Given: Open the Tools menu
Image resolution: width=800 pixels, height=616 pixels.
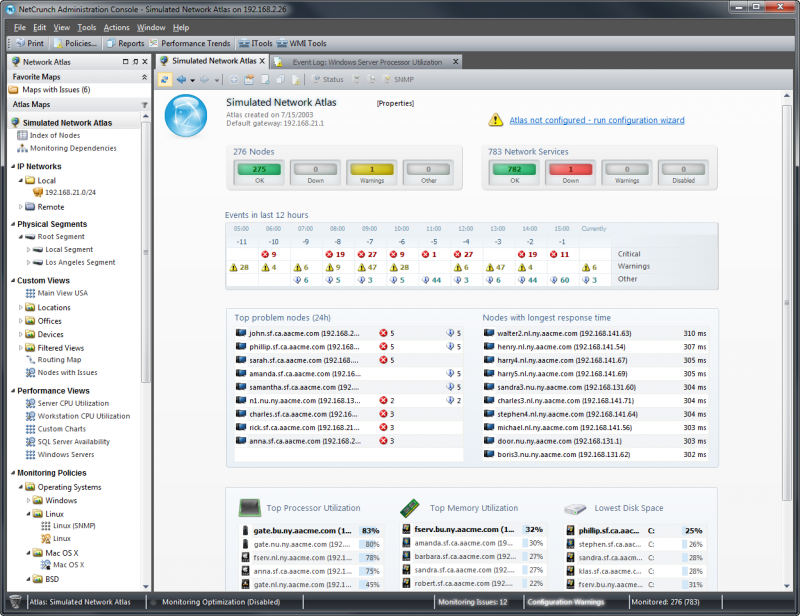Looking at the screenshot, I should (x=87, y=28).
